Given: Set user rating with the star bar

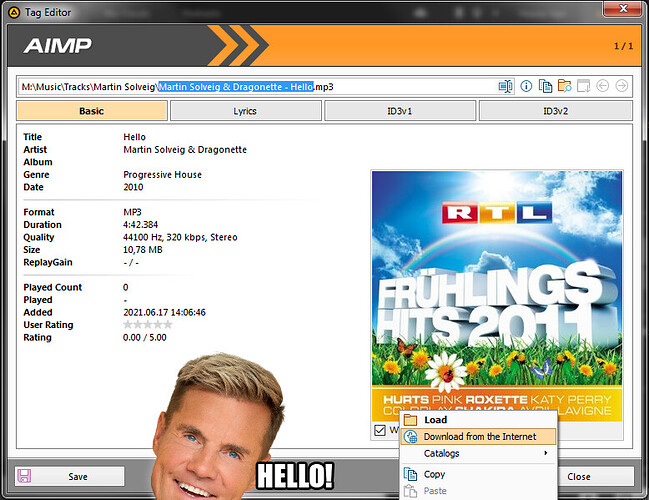Looking at the screenshot, I should (x=148, y=325).
